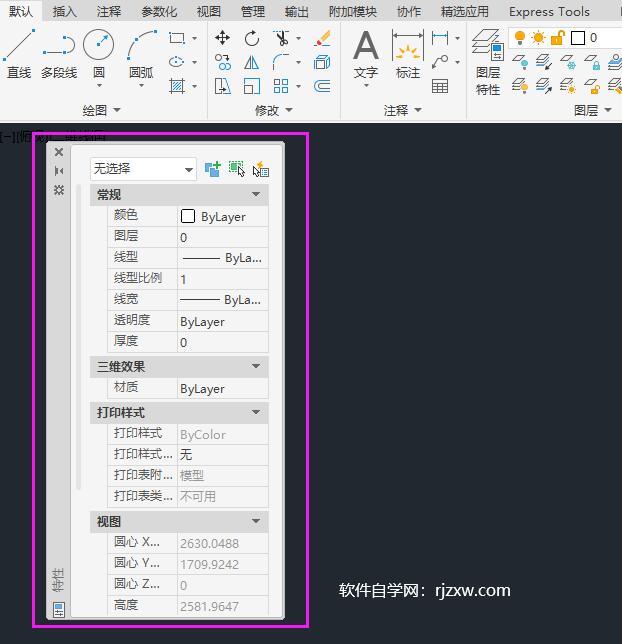Switch to the 输出 ribbon tab
622x644 pixels.
tap(296, 12)
